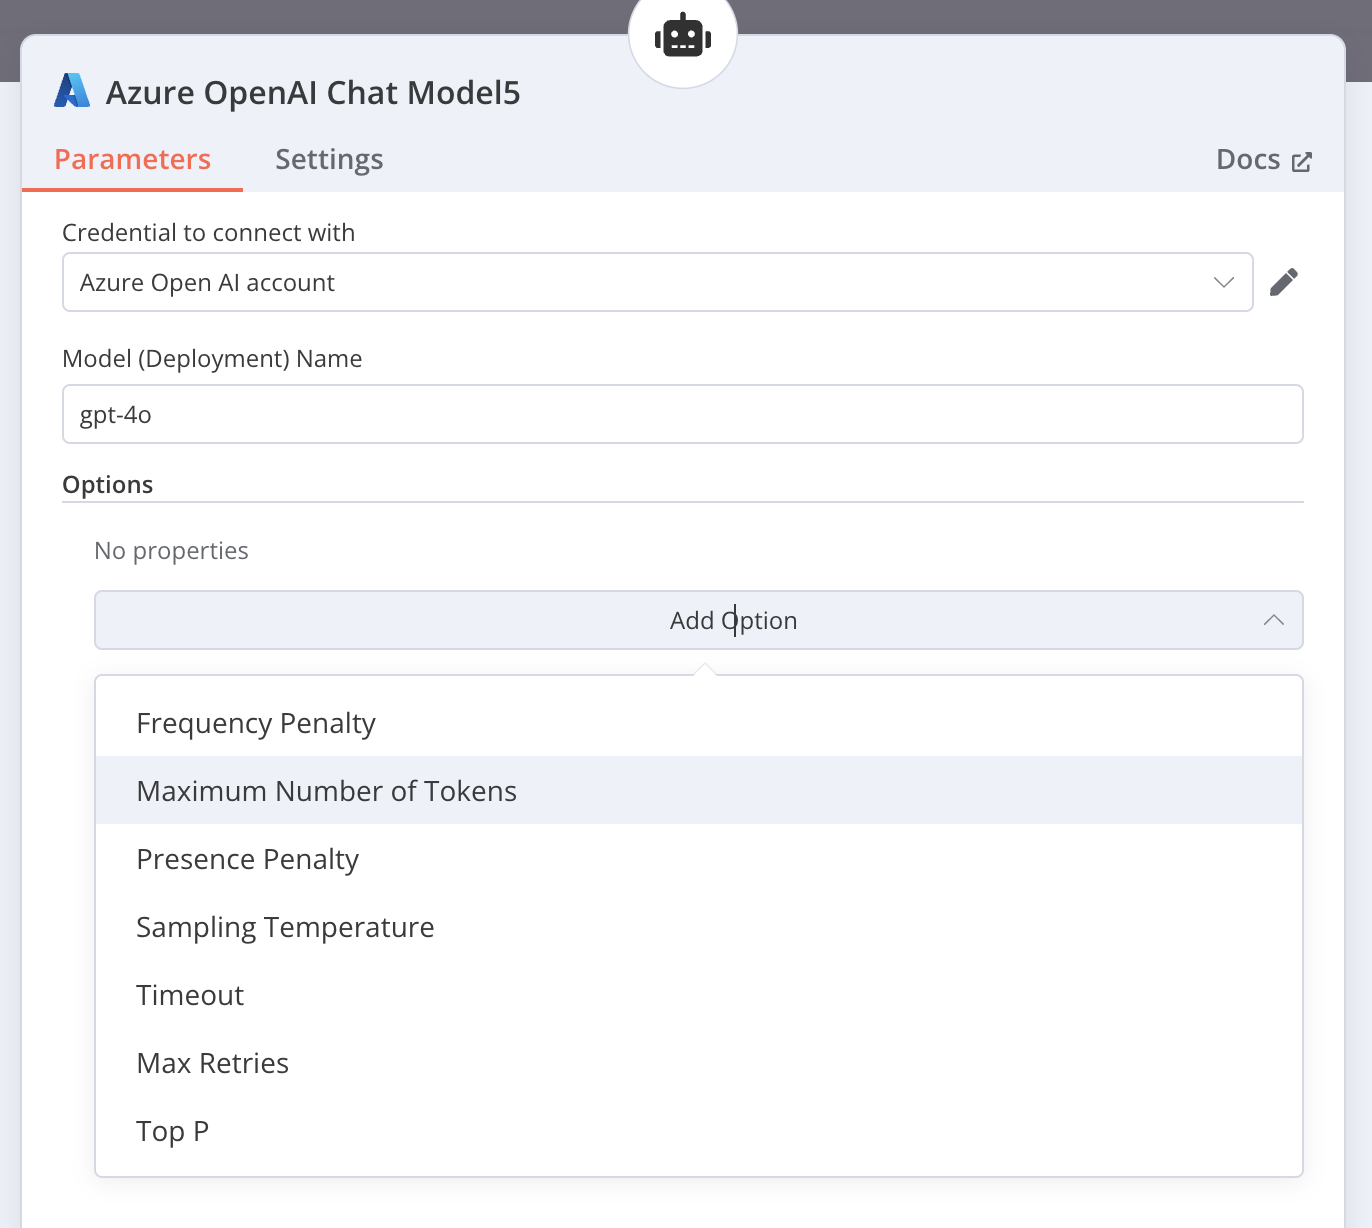Switch to the Parameters tab

pyautogui.click(x=132, y=160)
